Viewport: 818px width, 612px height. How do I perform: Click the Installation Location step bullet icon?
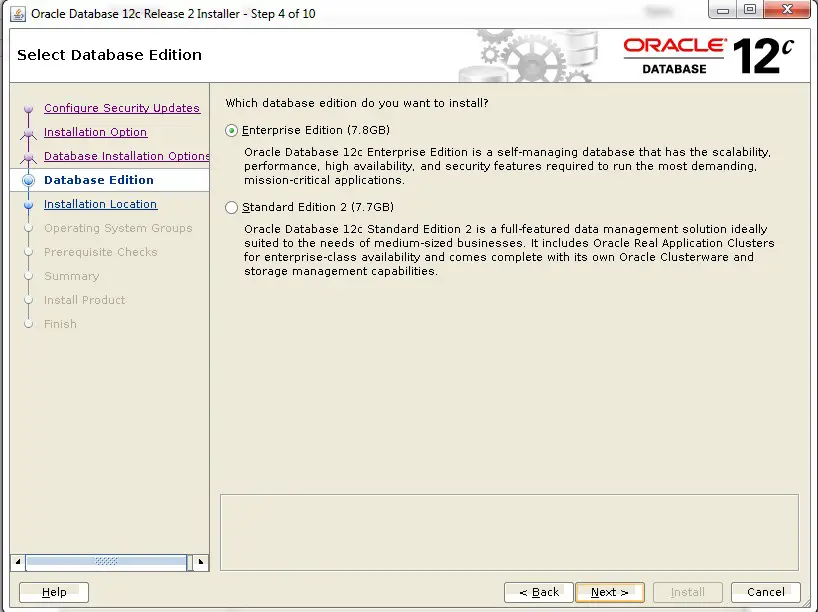click(x=29, y=205)
